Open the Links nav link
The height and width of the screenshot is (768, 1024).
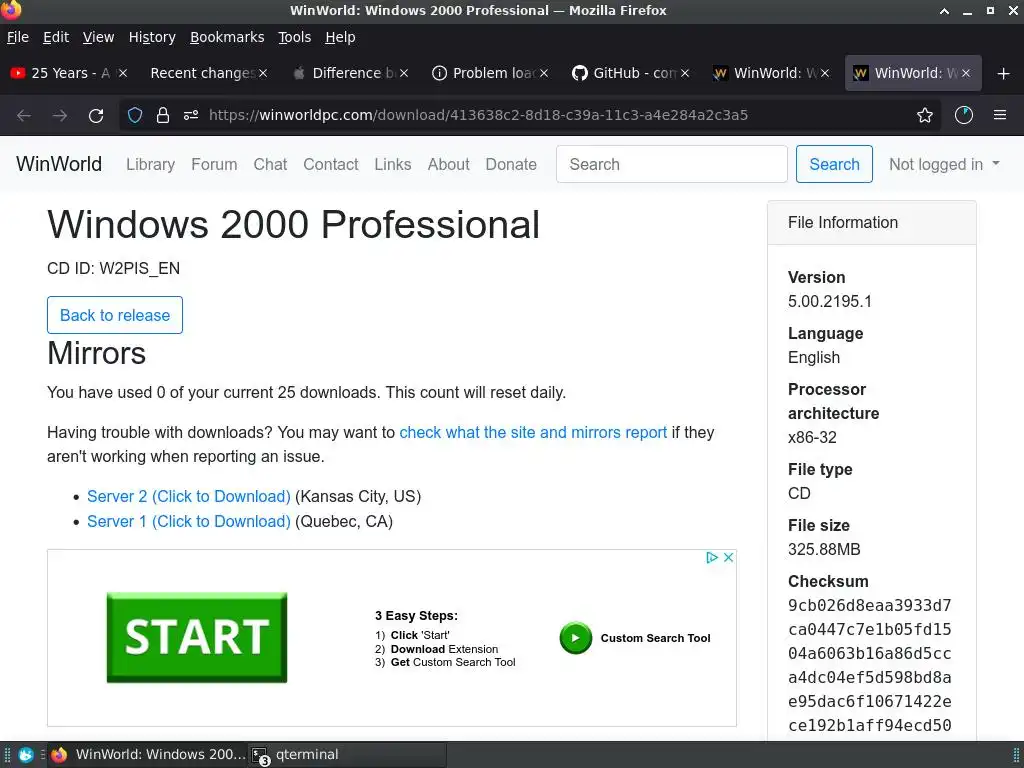(392, 165)
